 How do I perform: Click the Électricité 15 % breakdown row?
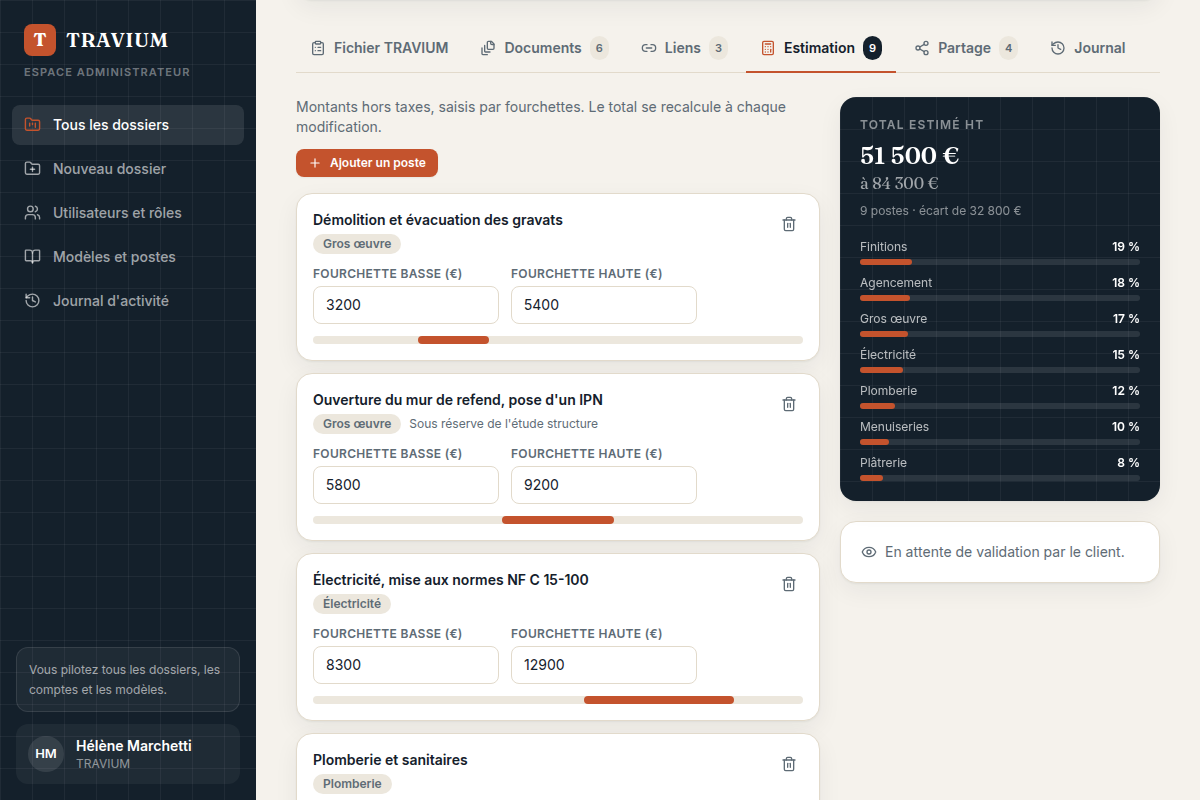pyautogui.click(x=1000, y=361)
